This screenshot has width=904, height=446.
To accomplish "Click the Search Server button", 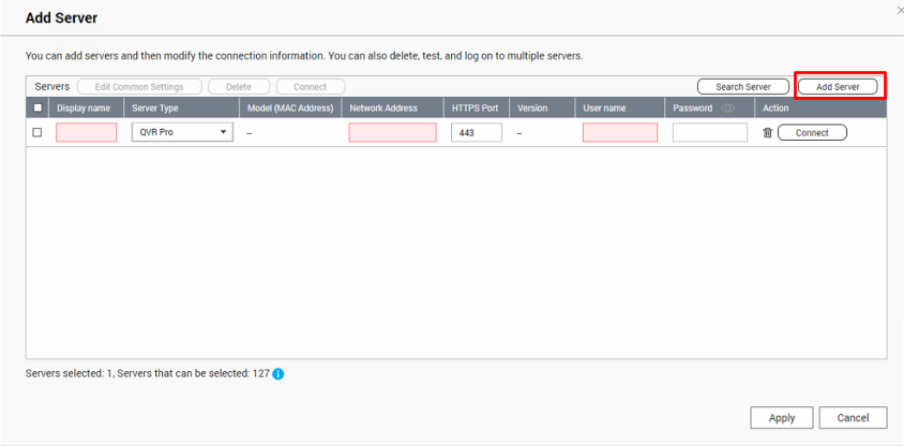I will coord(743,87).
